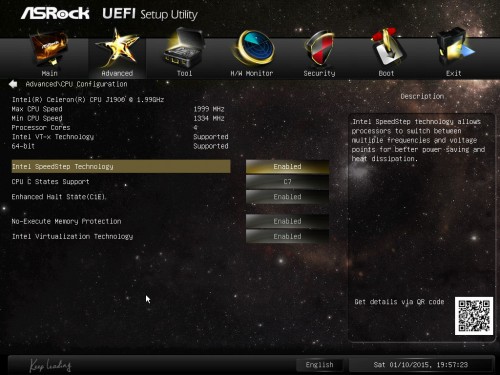
Task: Click the Advanced\CPU Configuration breadcrumb
Action: (x=77, y=84)
